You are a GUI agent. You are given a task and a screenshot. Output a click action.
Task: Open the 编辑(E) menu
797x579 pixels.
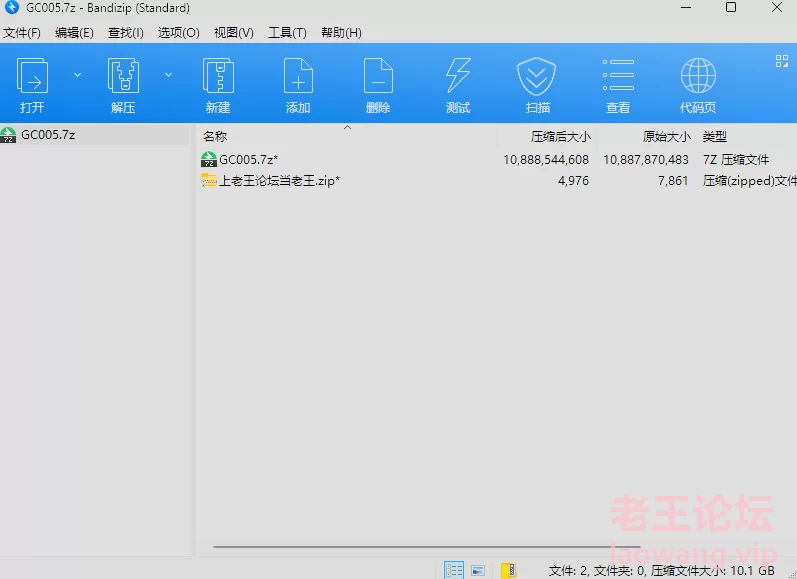(74, 33)
